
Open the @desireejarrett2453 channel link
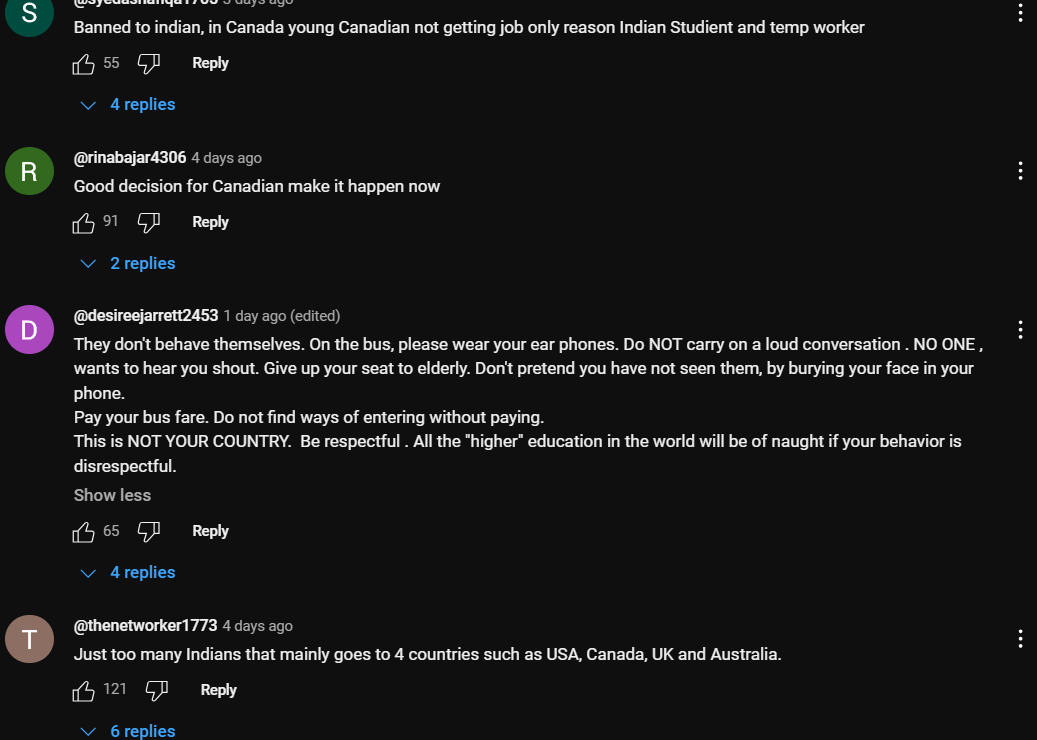click(146, 316)
